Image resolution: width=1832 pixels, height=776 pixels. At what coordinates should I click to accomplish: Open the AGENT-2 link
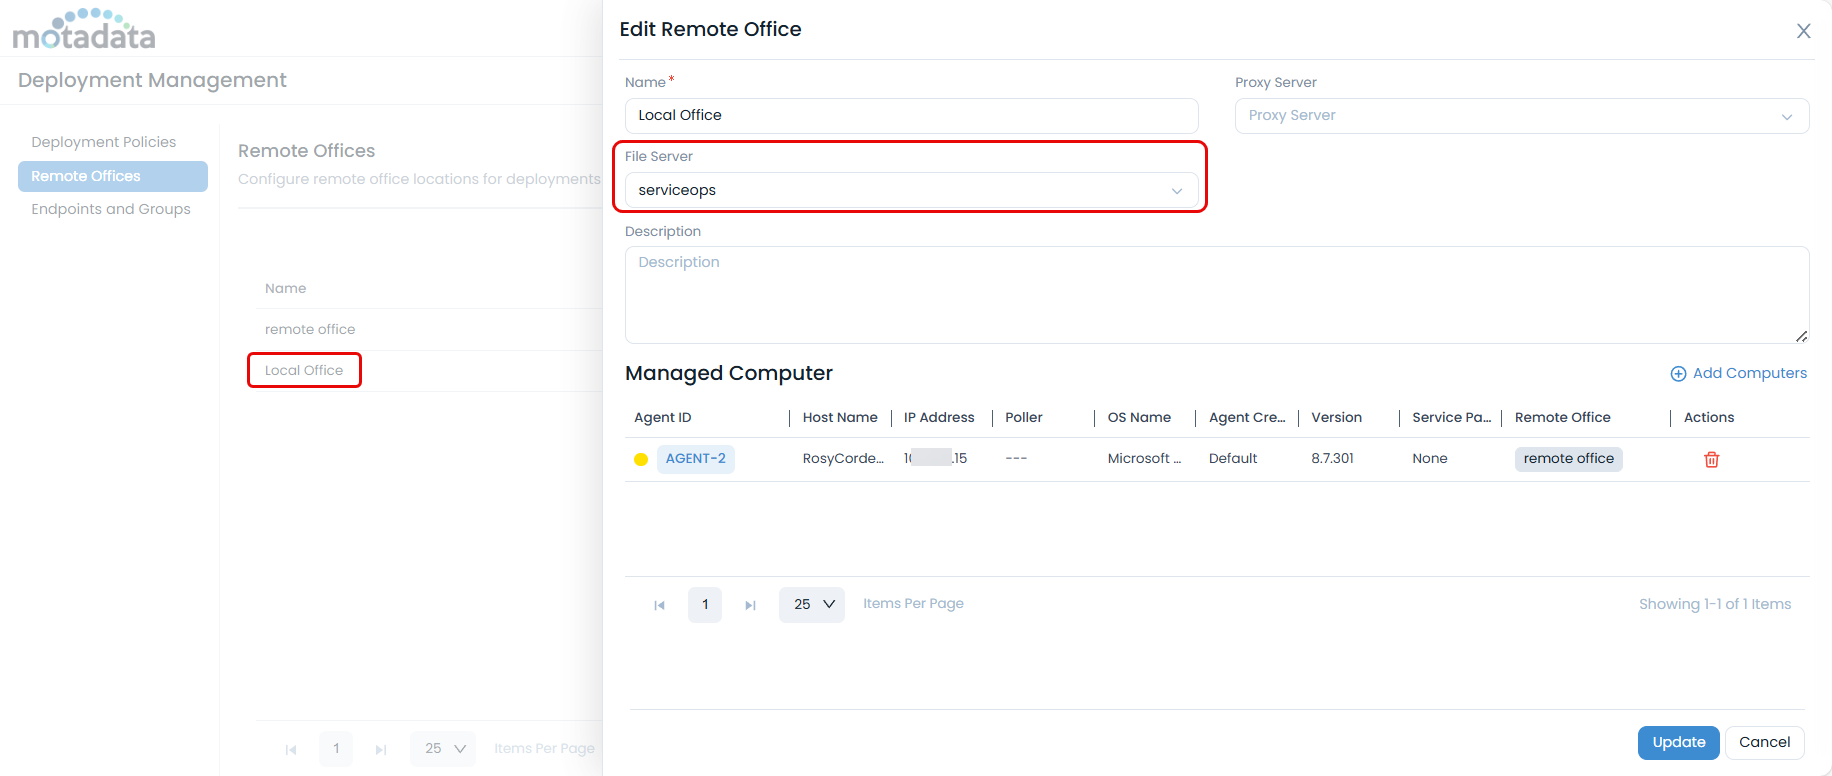695,459
